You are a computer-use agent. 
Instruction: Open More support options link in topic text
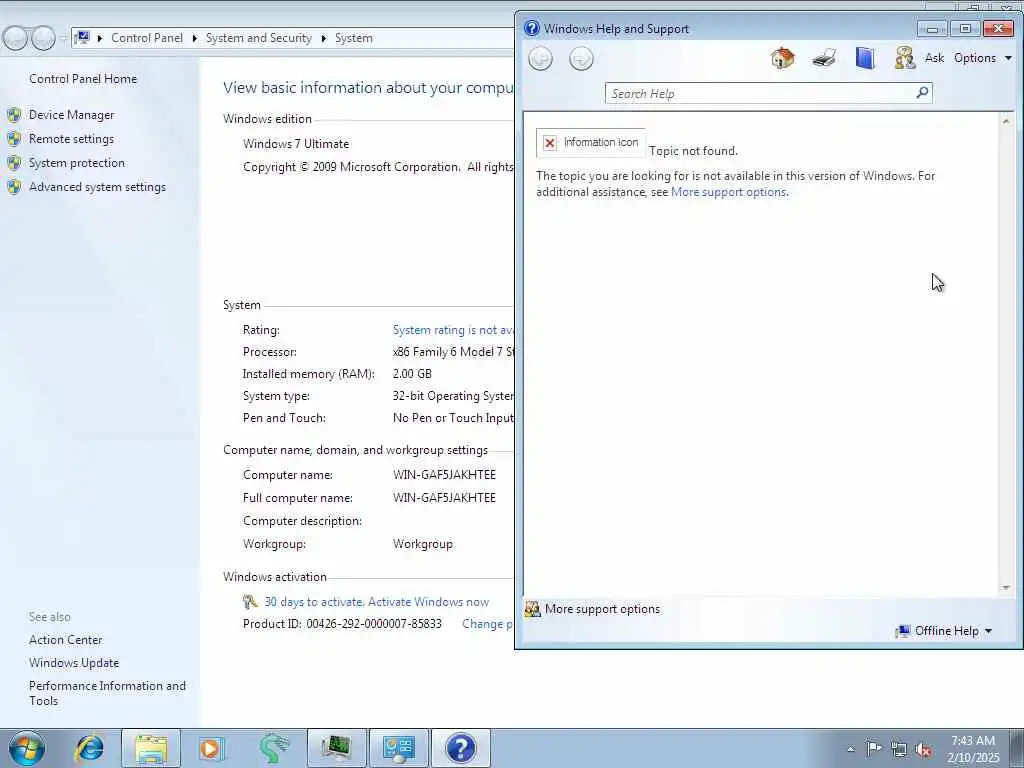tap(728, 192)
